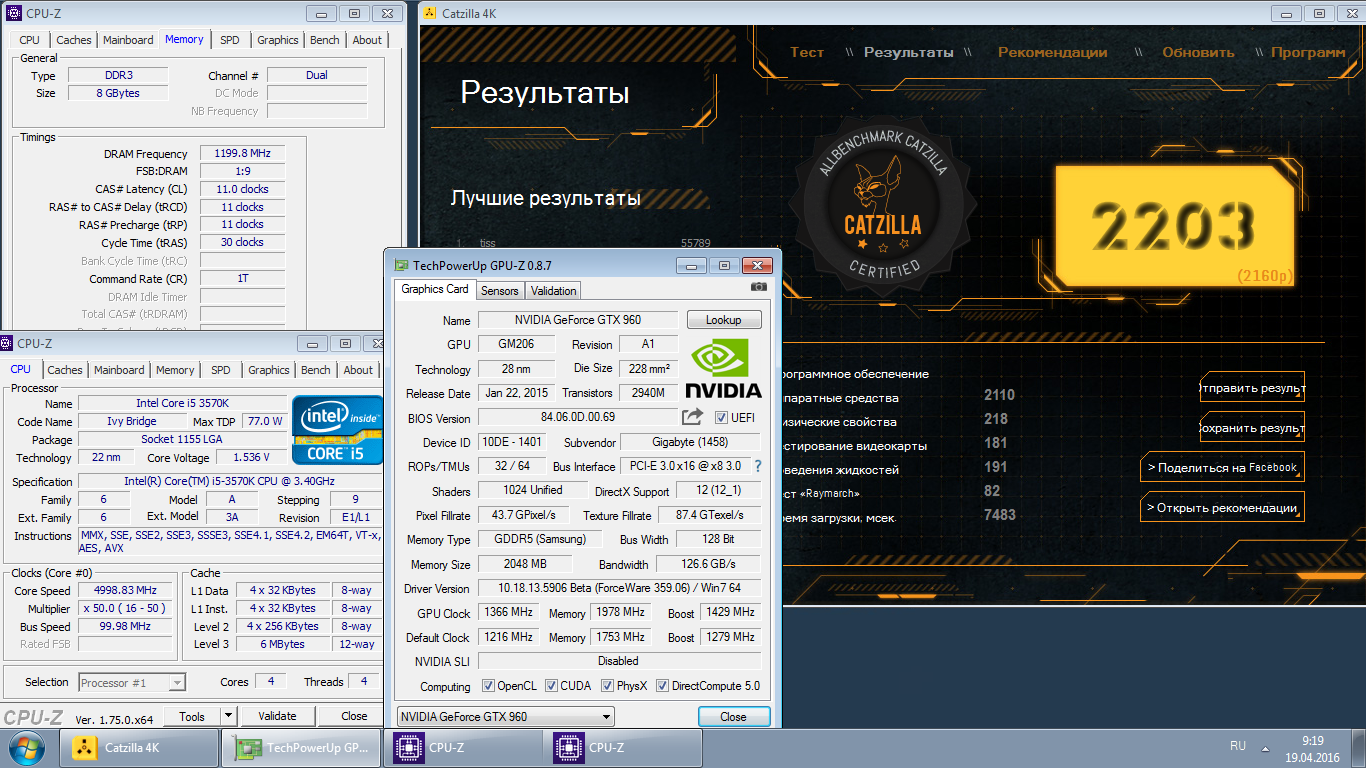Open the Processor #1 selection dropdown

132,683
